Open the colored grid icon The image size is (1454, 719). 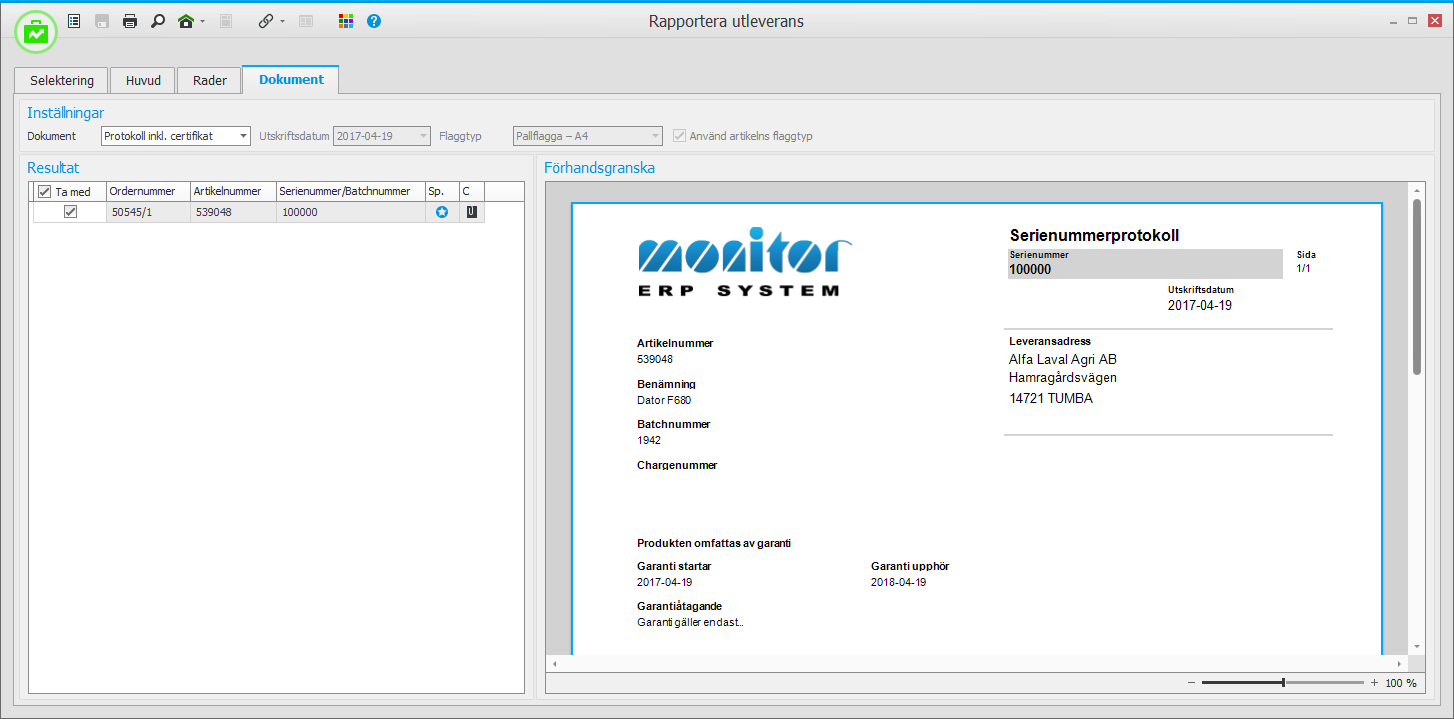346,21
